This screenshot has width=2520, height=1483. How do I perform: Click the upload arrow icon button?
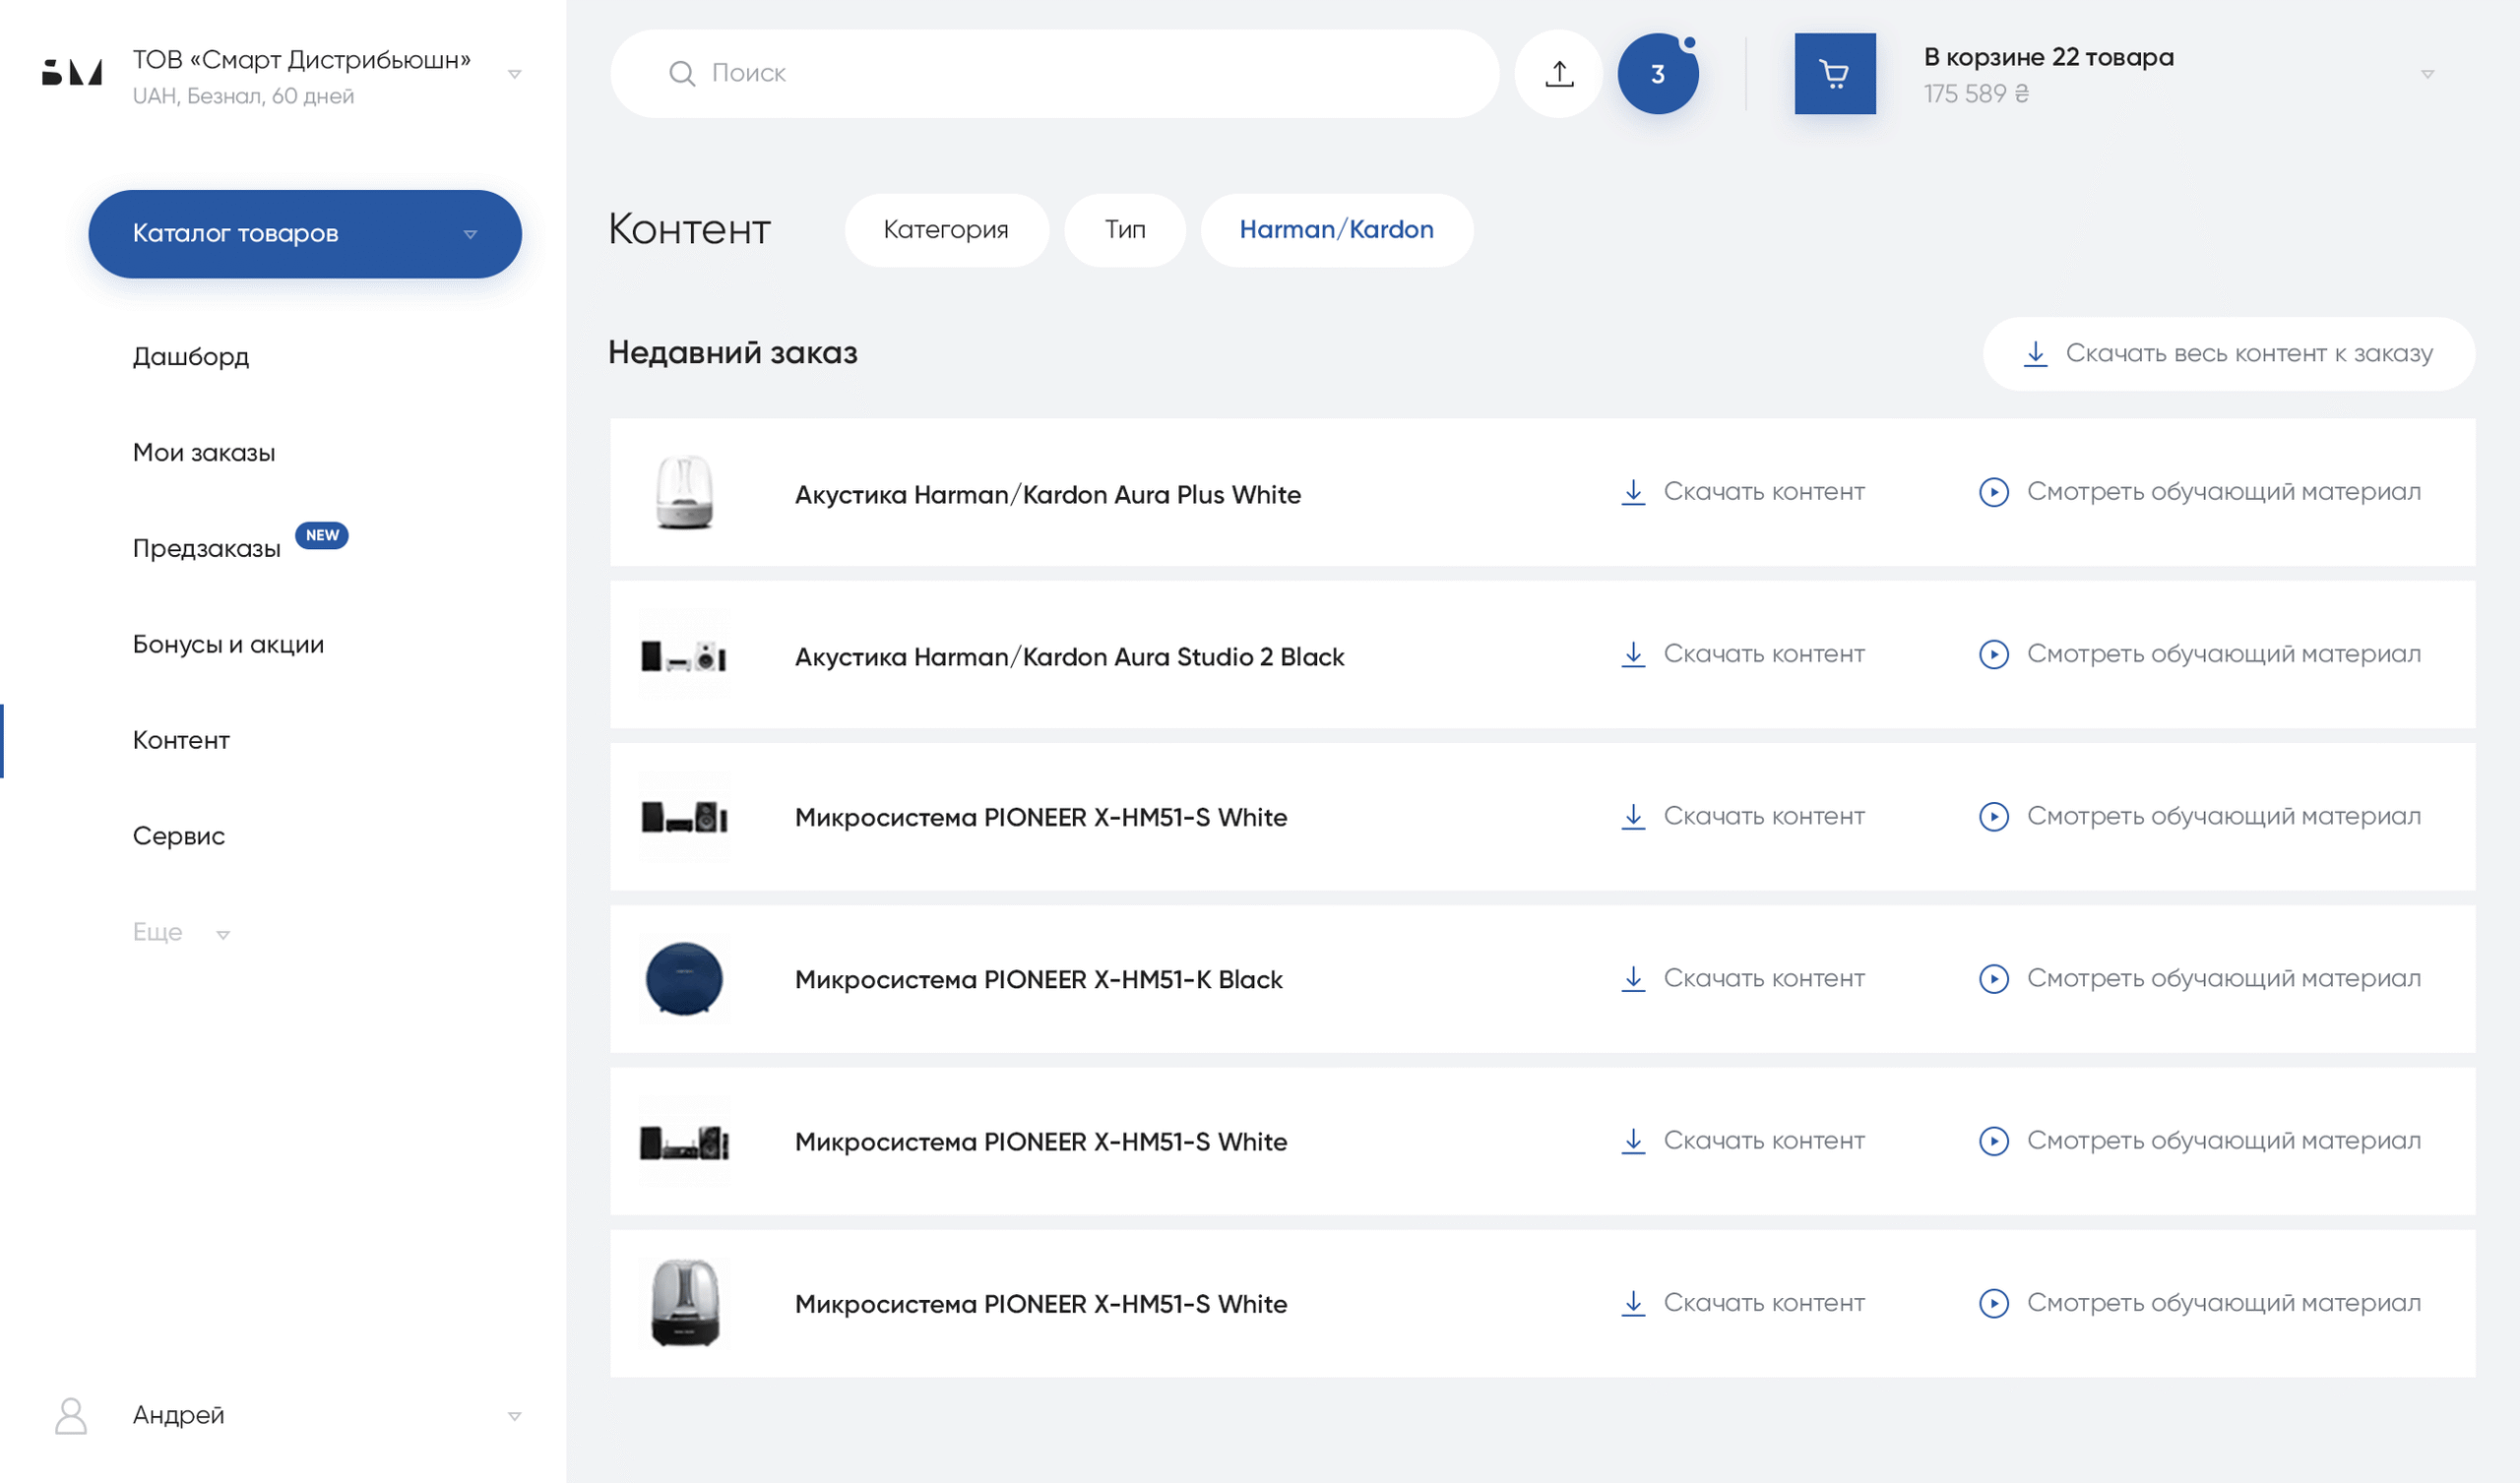pyautogui.click(x=1558, y=73)
